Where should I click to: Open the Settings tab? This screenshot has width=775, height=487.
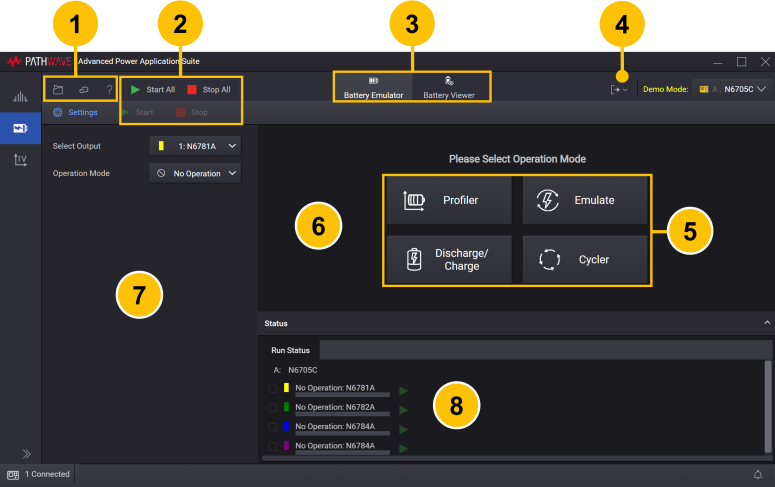pos(76,112)
